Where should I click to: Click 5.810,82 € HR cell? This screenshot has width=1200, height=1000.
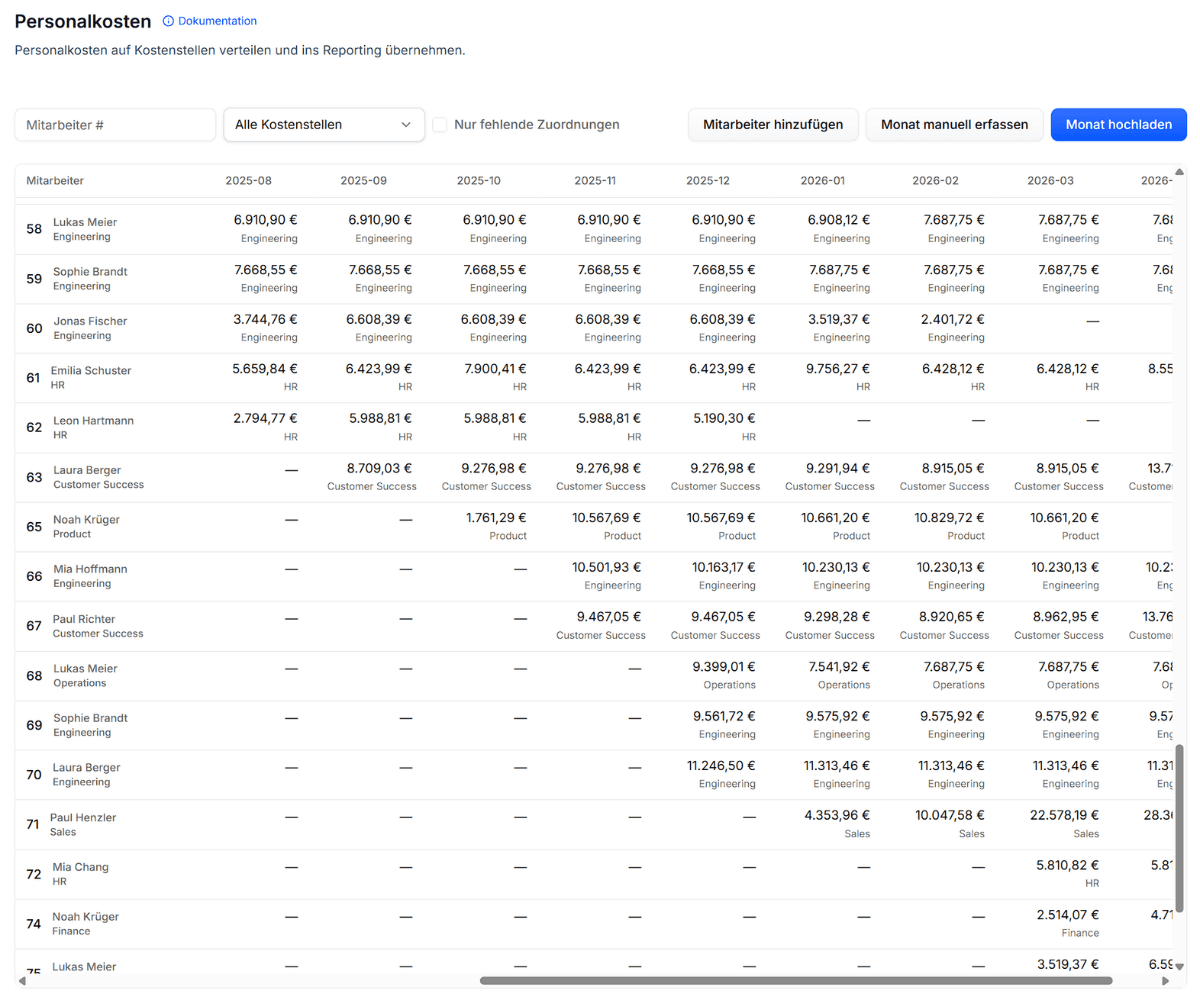[1067, 874]
